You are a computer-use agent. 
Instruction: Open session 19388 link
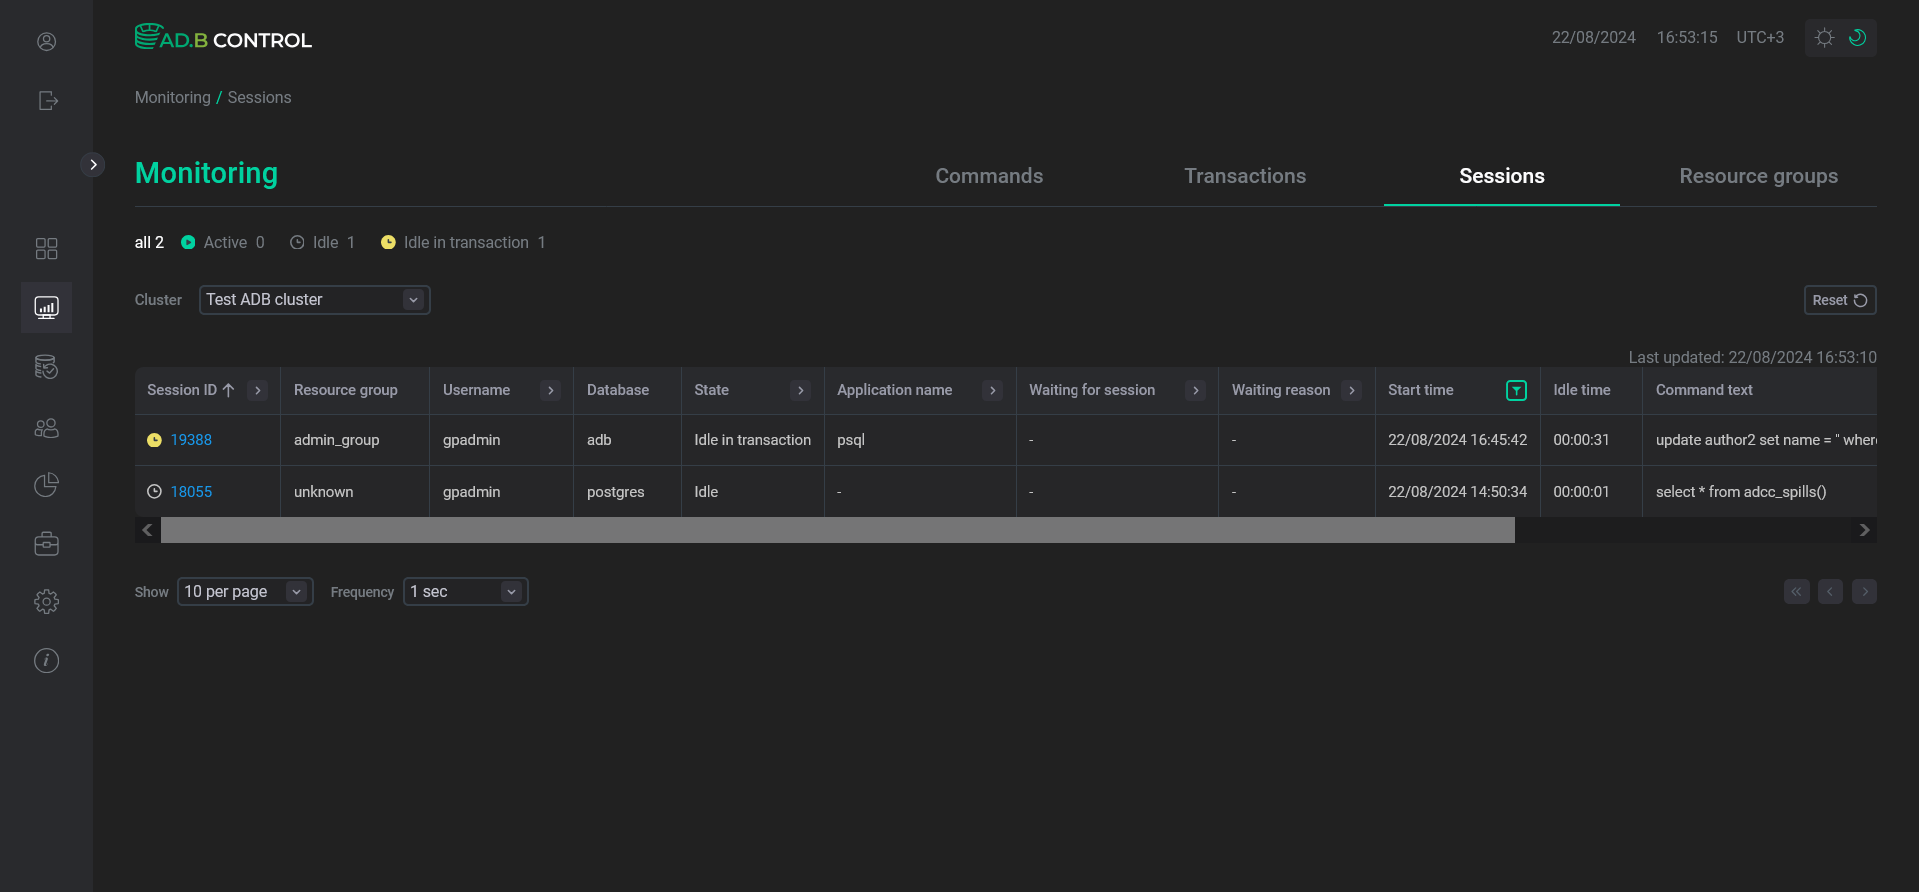(191, 440)
